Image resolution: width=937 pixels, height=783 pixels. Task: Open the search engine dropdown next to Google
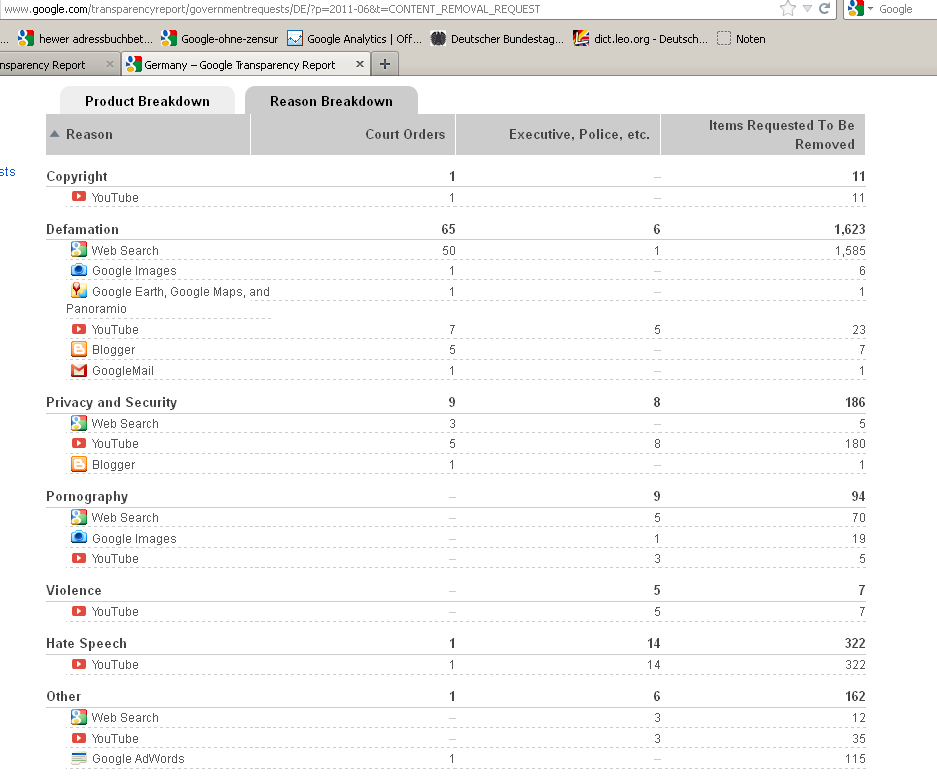click(x=870, y=9)
